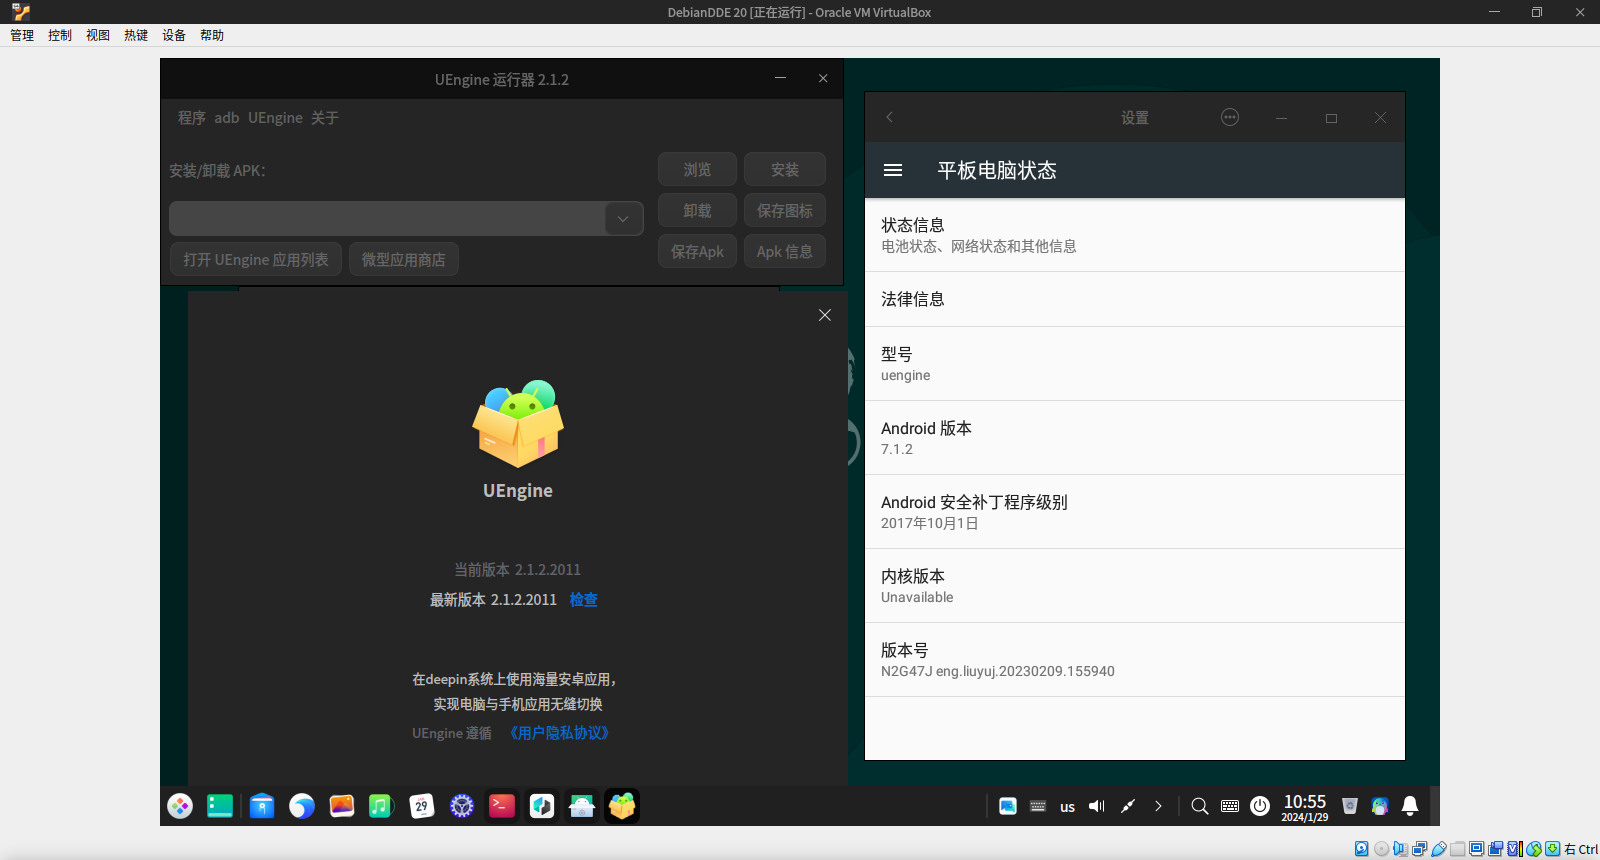Open the control center gear dock icon
This screenshot has height=860, width=1600.
pos(462,806)
